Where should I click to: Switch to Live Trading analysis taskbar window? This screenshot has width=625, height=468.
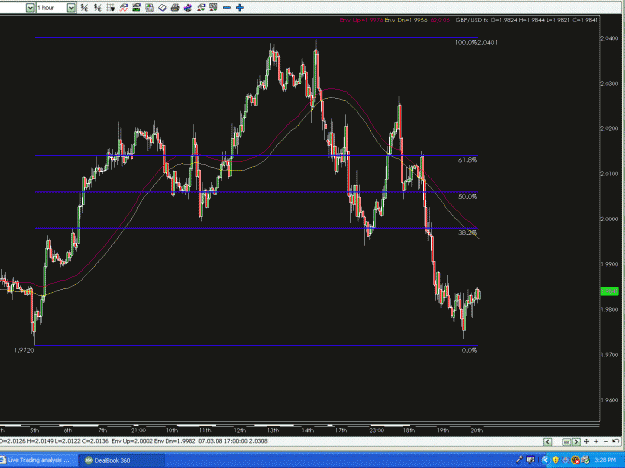click(38, 460)
